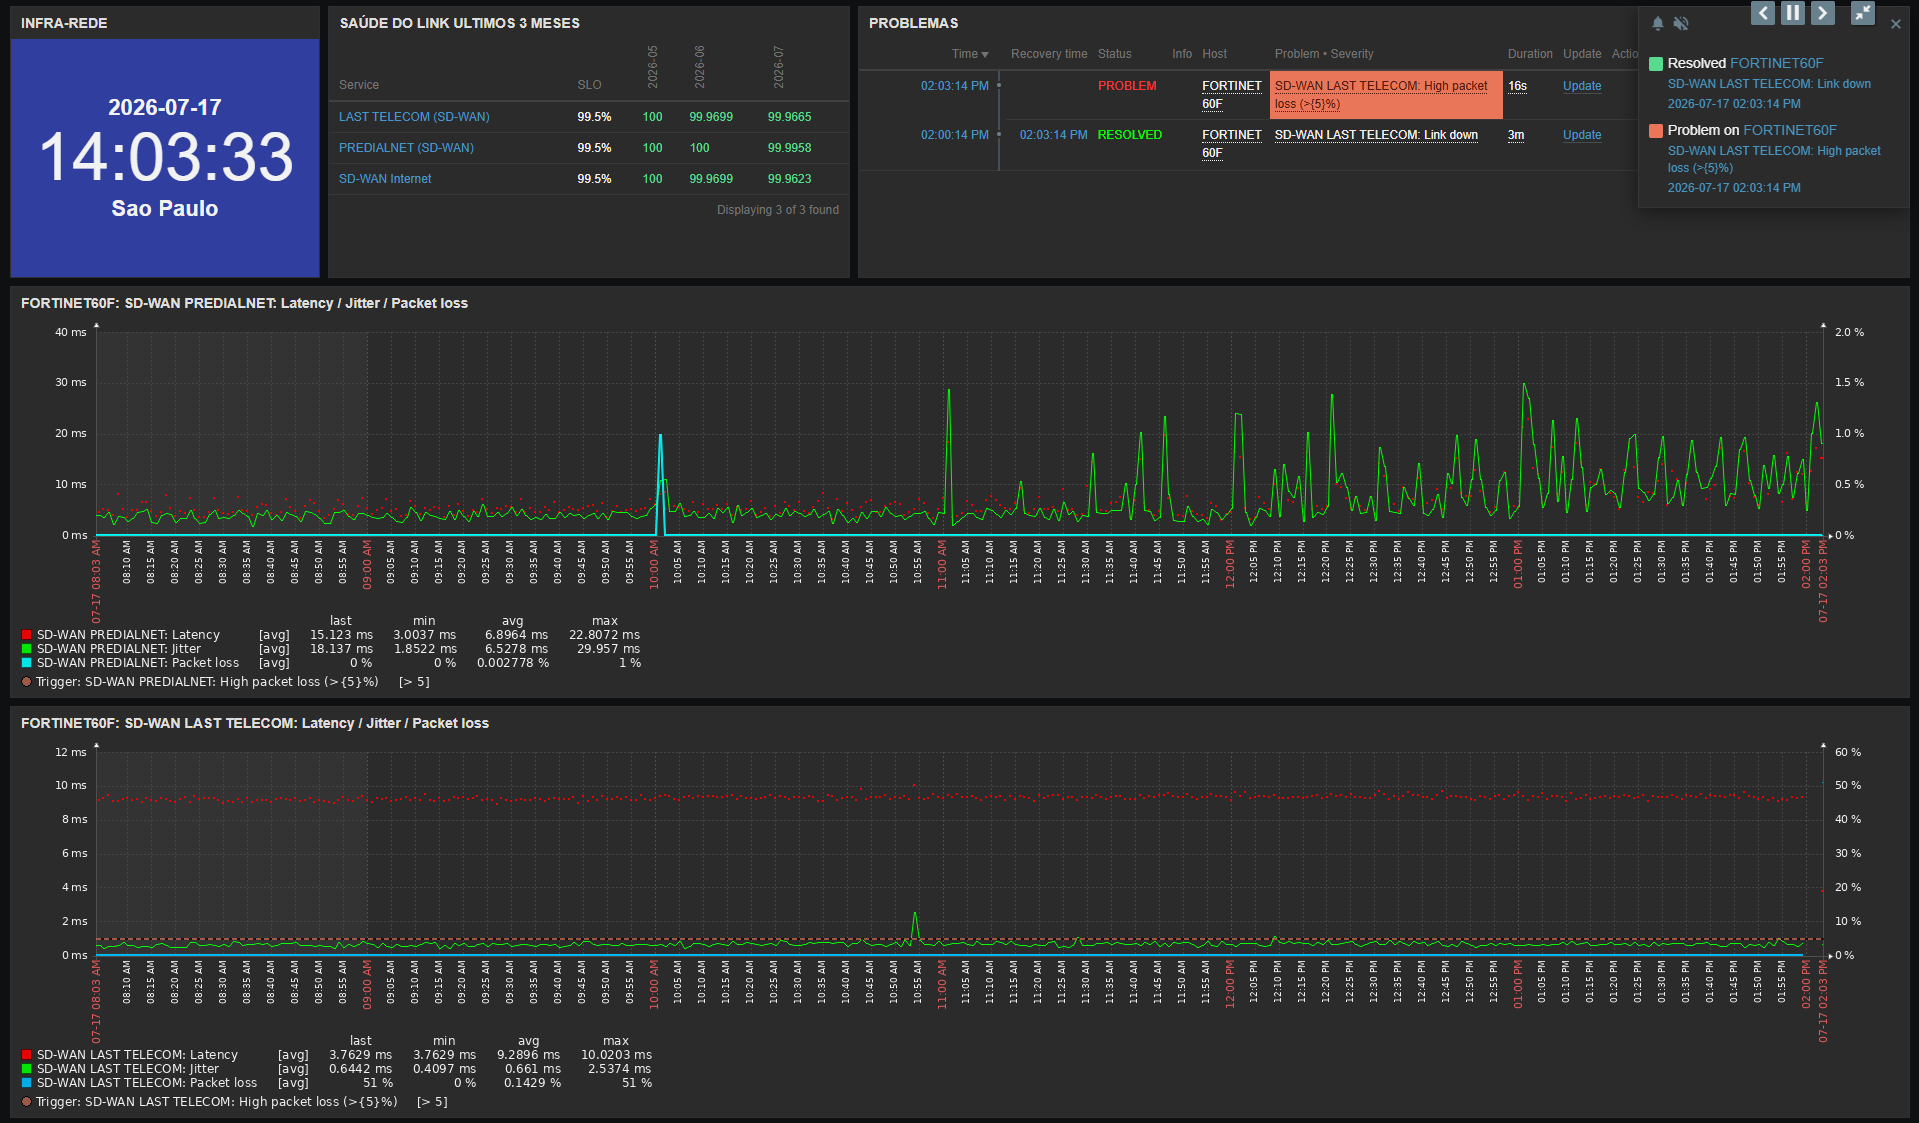Click the 3m duration value
Screen dimensions: 1919x1123
1516,135
